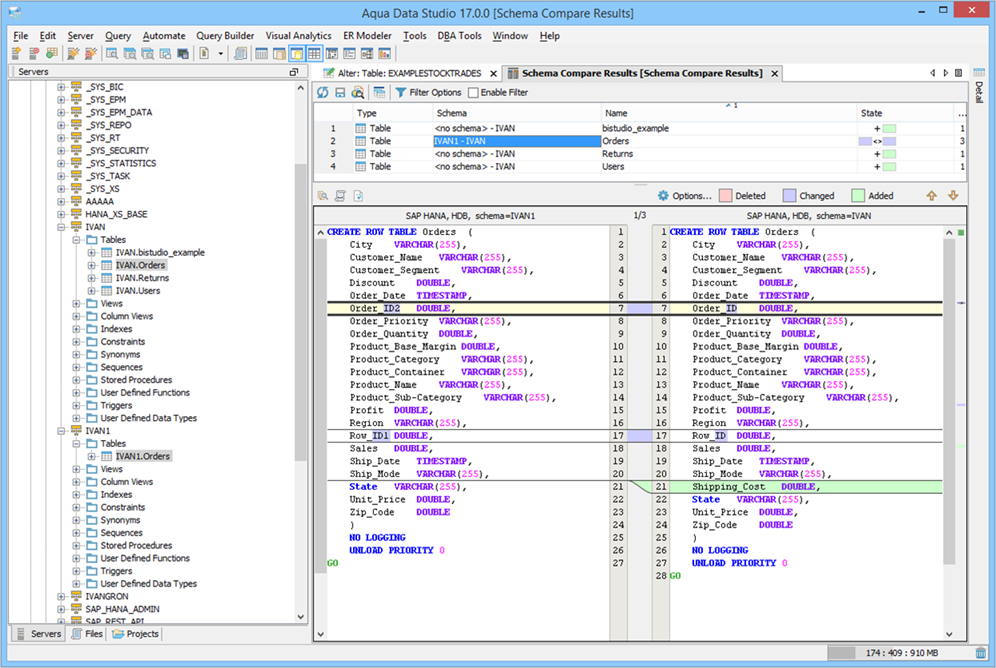
Task: Open the DBA Tools menu
Action: pyautogui.click(x=459, y=36)
